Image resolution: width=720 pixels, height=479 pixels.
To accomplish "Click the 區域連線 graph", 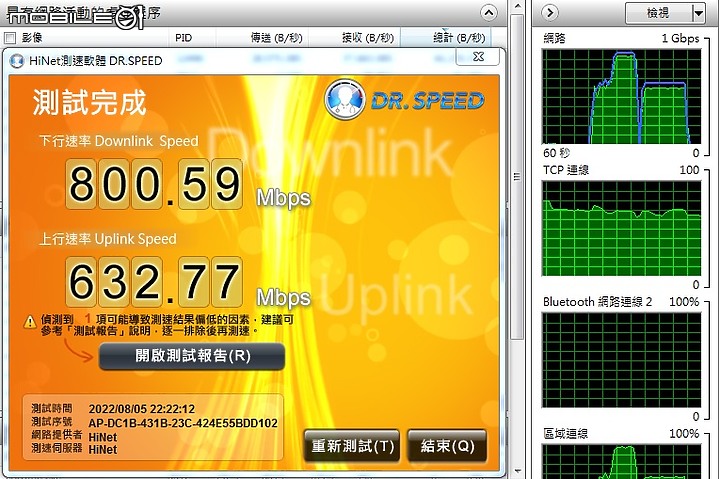I will 621,462.
